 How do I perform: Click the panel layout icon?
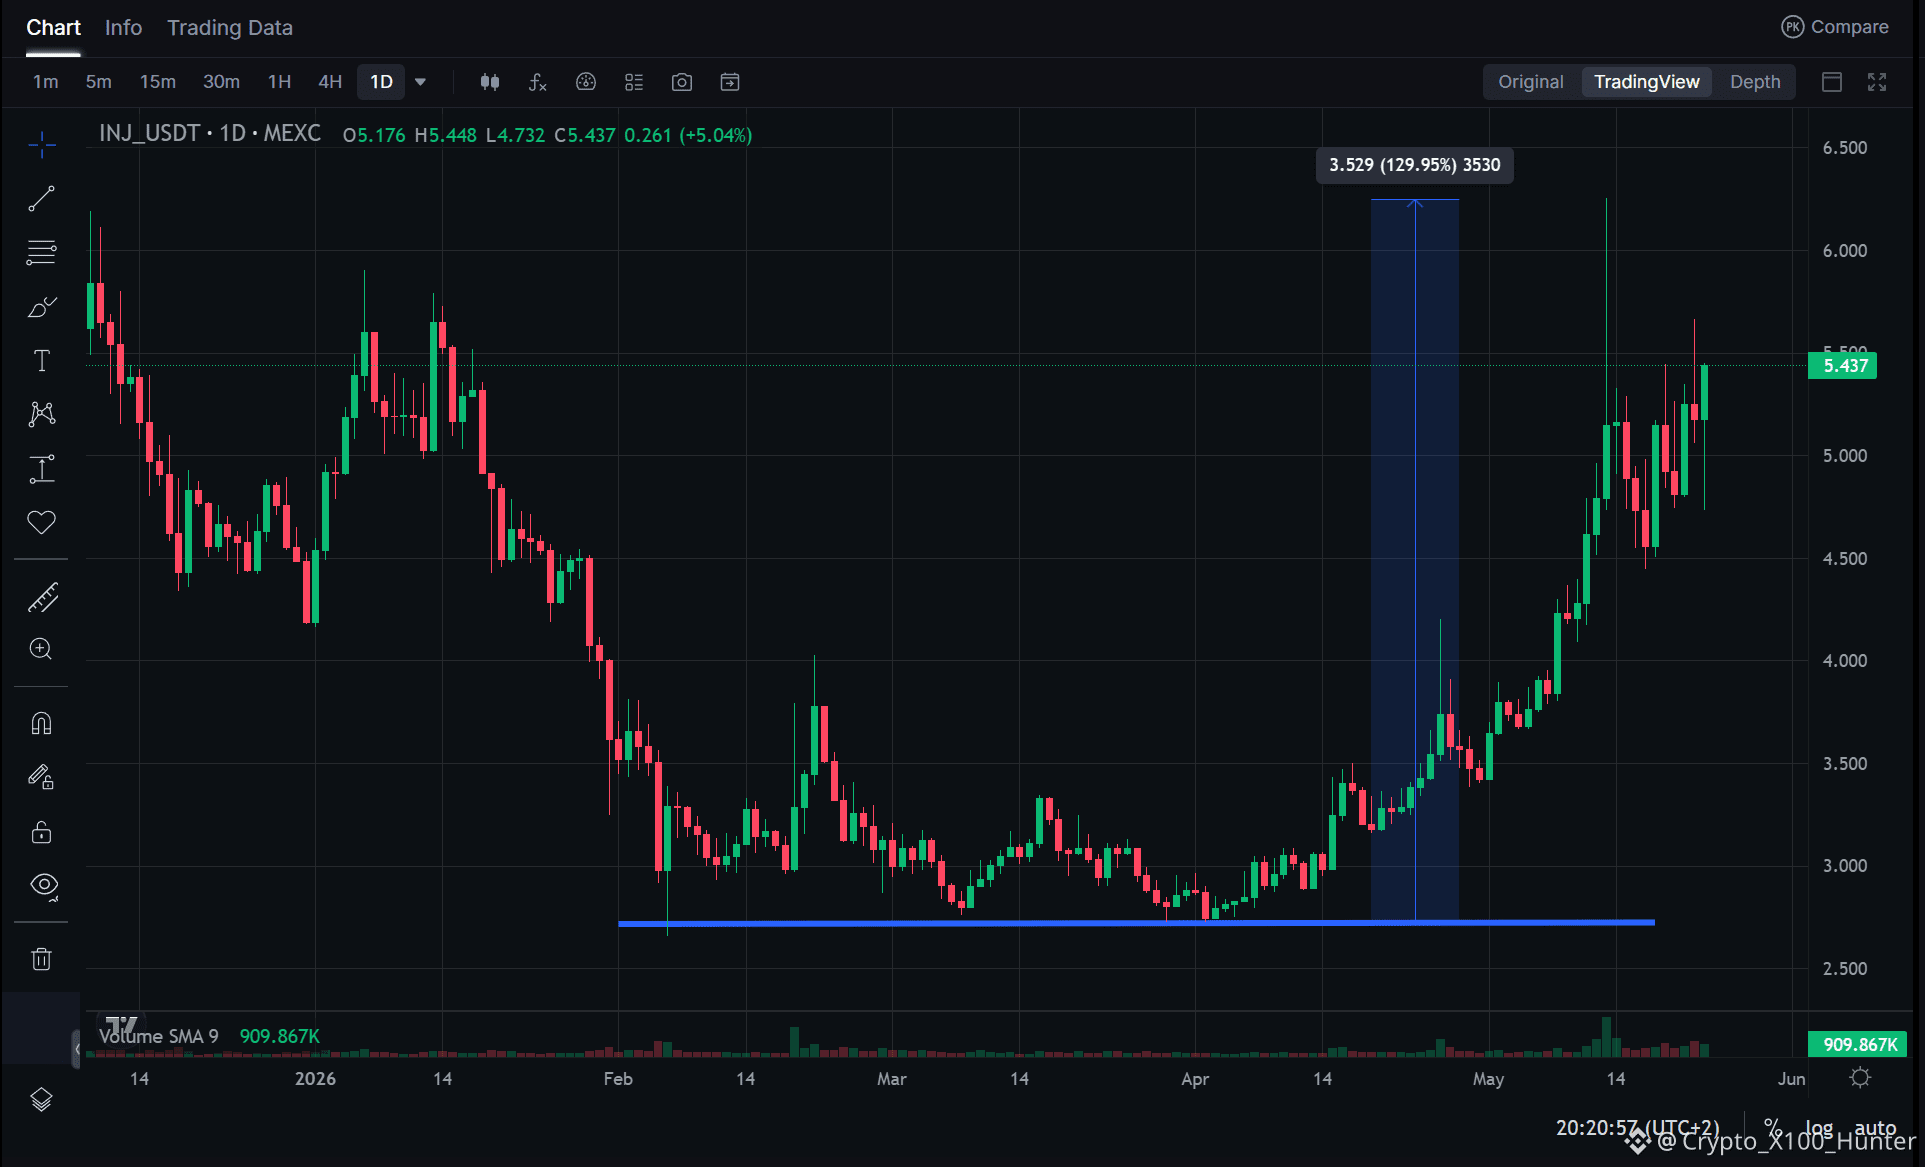coord(1832,82)
